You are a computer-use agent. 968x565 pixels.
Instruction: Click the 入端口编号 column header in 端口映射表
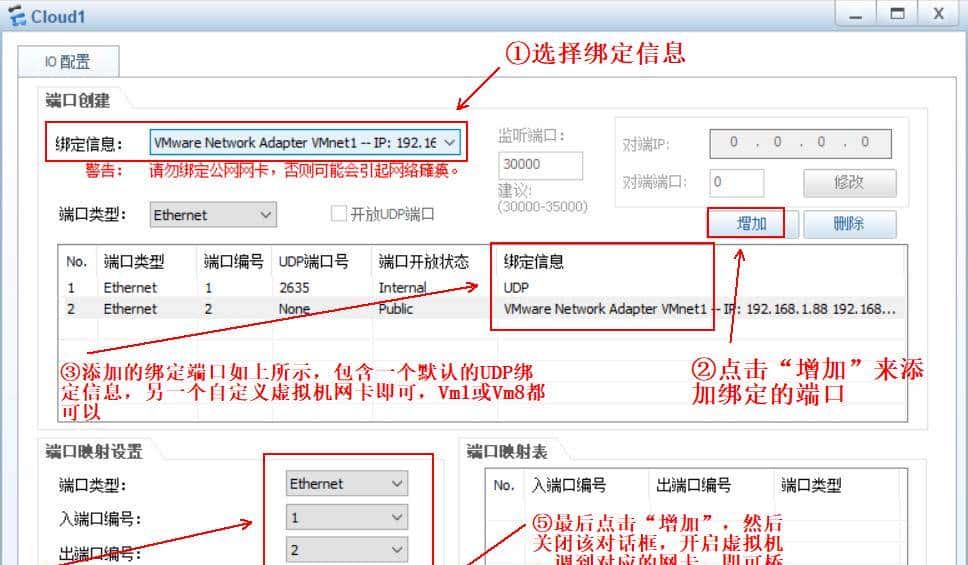569,485
